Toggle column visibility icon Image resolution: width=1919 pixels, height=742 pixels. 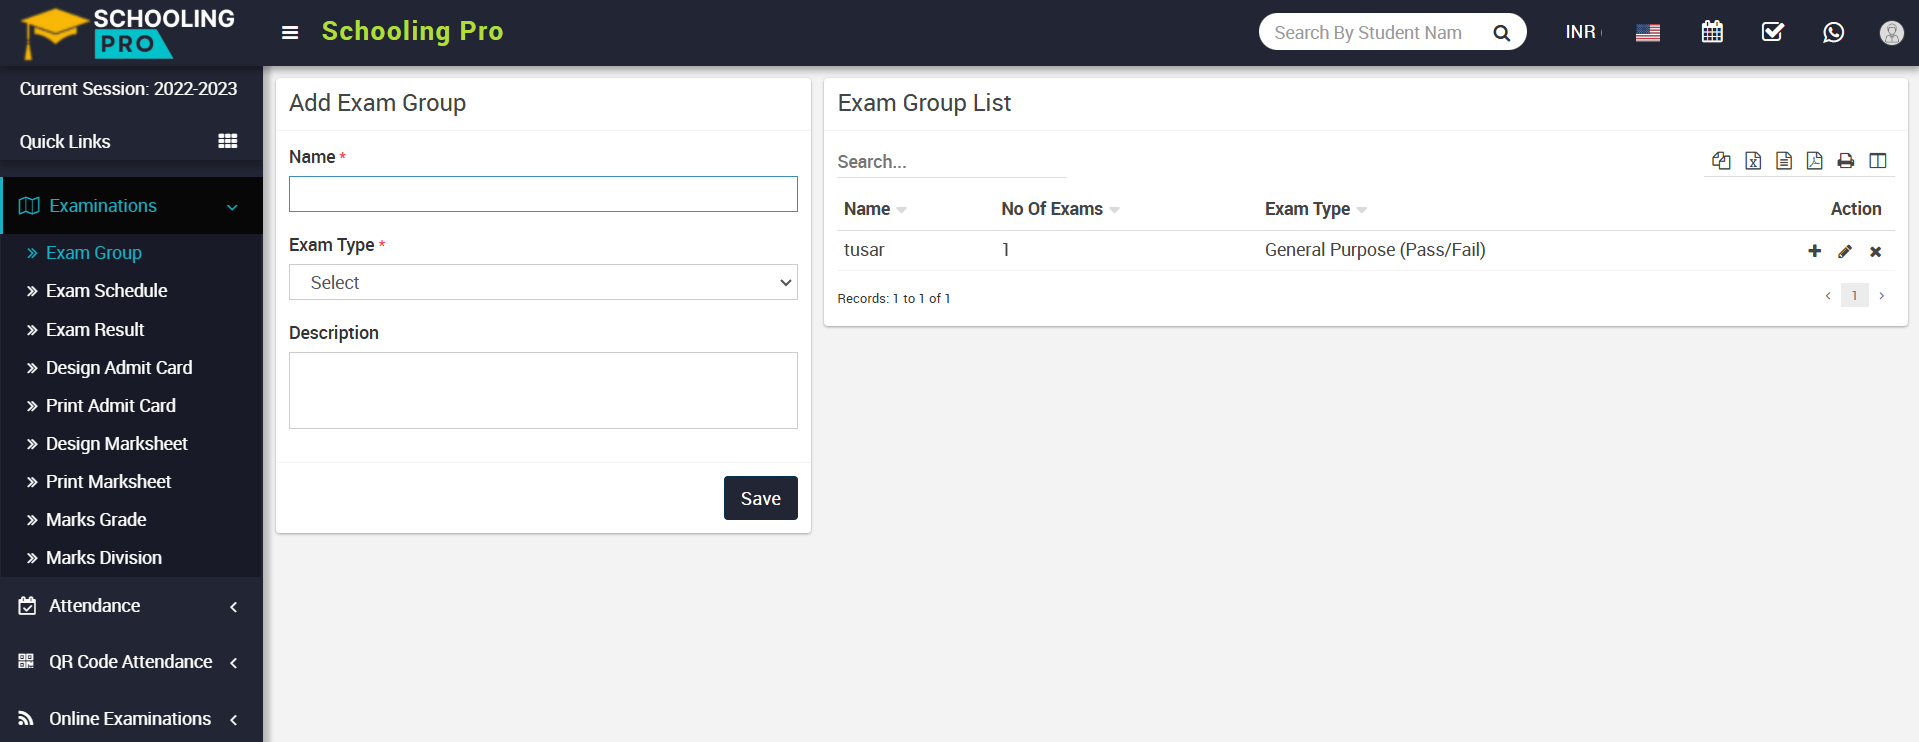(x=1878, y=161)
